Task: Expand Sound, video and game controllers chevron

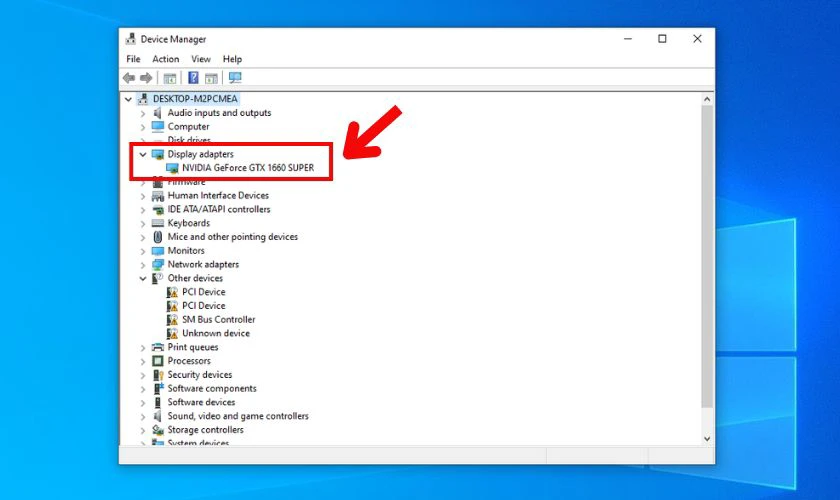Action: pyautogui.click(x=142, y=417)
